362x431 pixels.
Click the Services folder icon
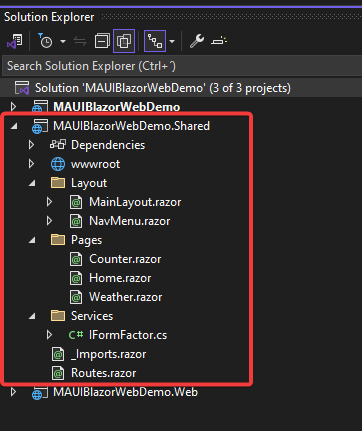(x=58, y=316)
